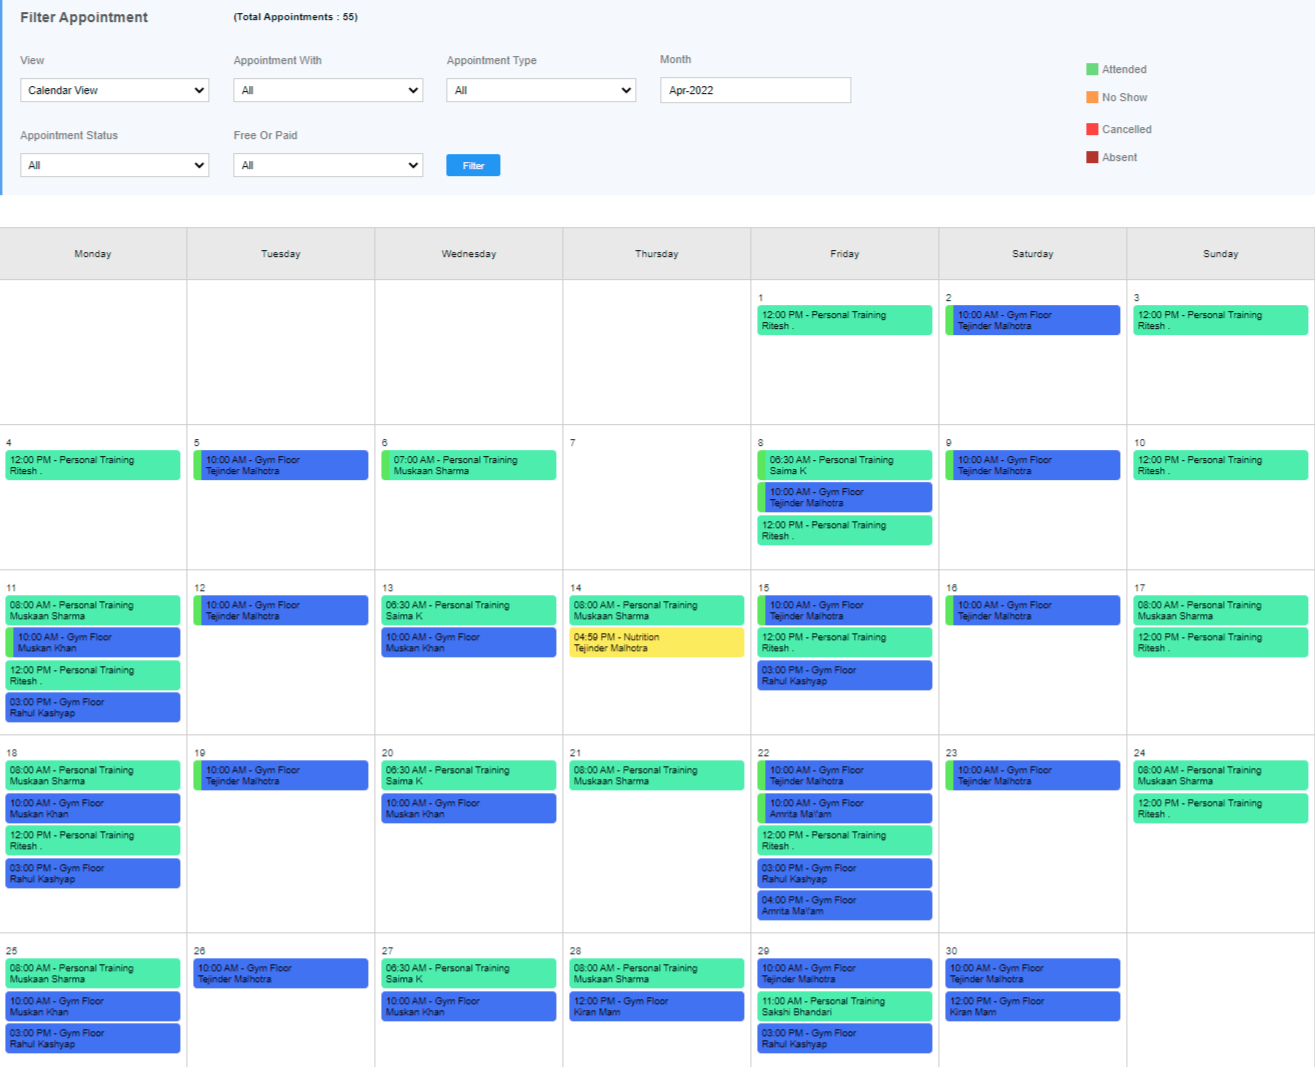Open April 8 06:30 AM Saima K appointment

(x=845, y=465)
